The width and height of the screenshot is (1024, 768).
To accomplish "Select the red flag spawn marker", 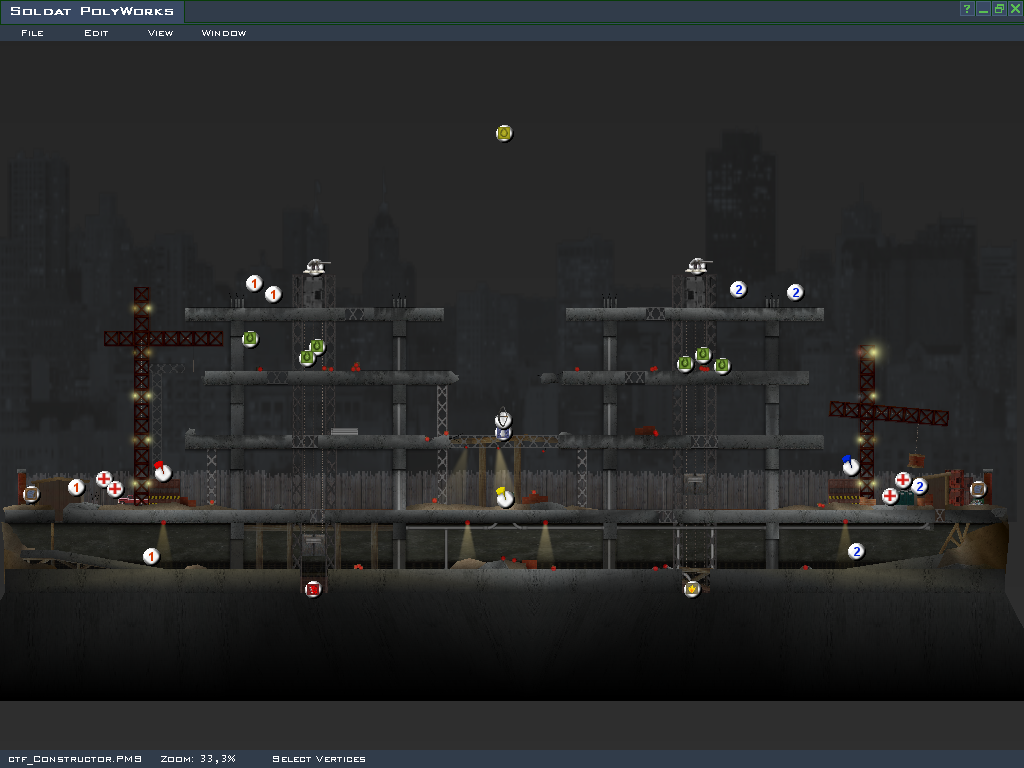I will click(x=162, y=471).
